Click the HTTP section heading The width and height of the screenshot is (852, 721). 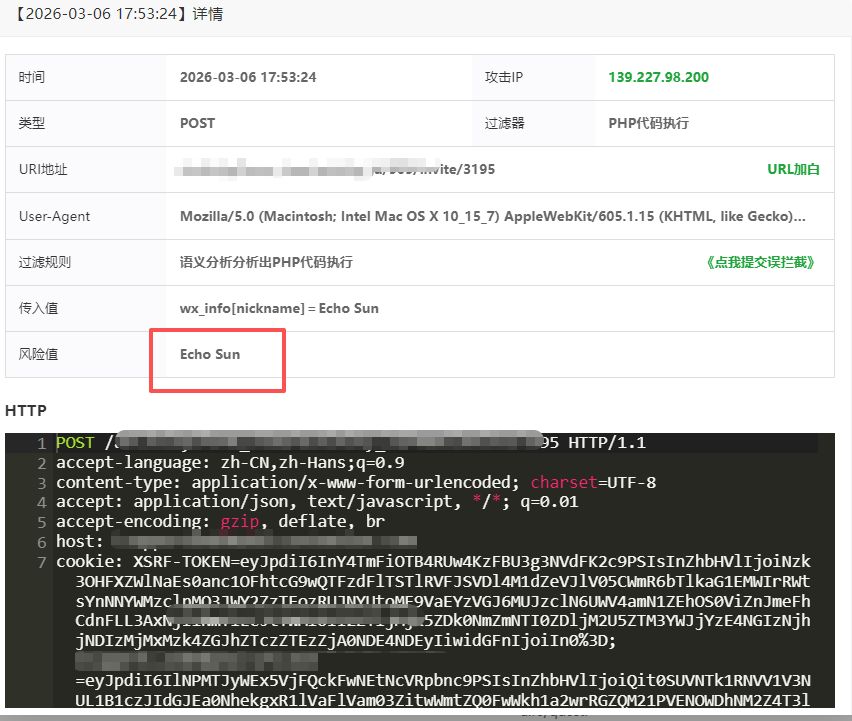point(26,411)
